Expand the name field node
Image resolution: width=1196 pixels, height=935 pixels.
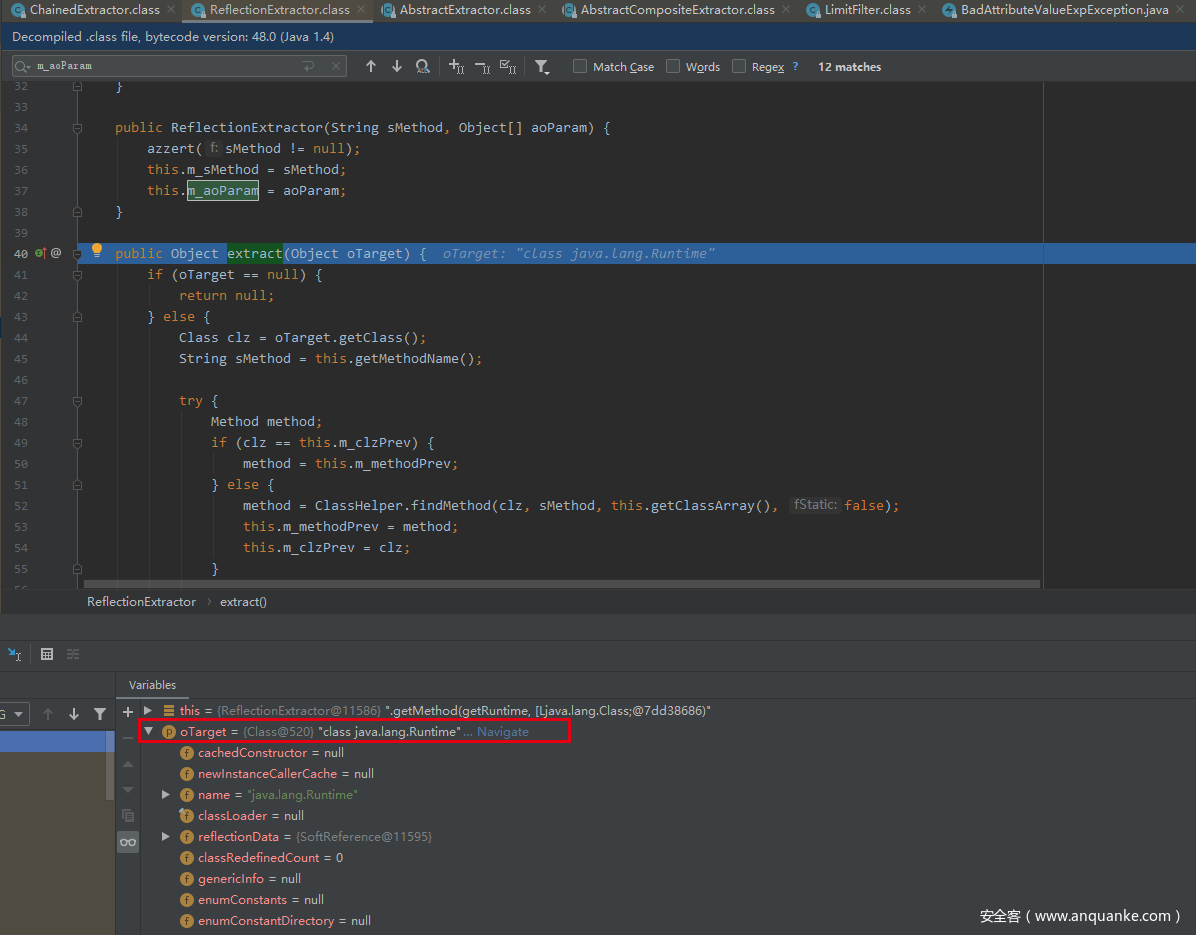166,795
